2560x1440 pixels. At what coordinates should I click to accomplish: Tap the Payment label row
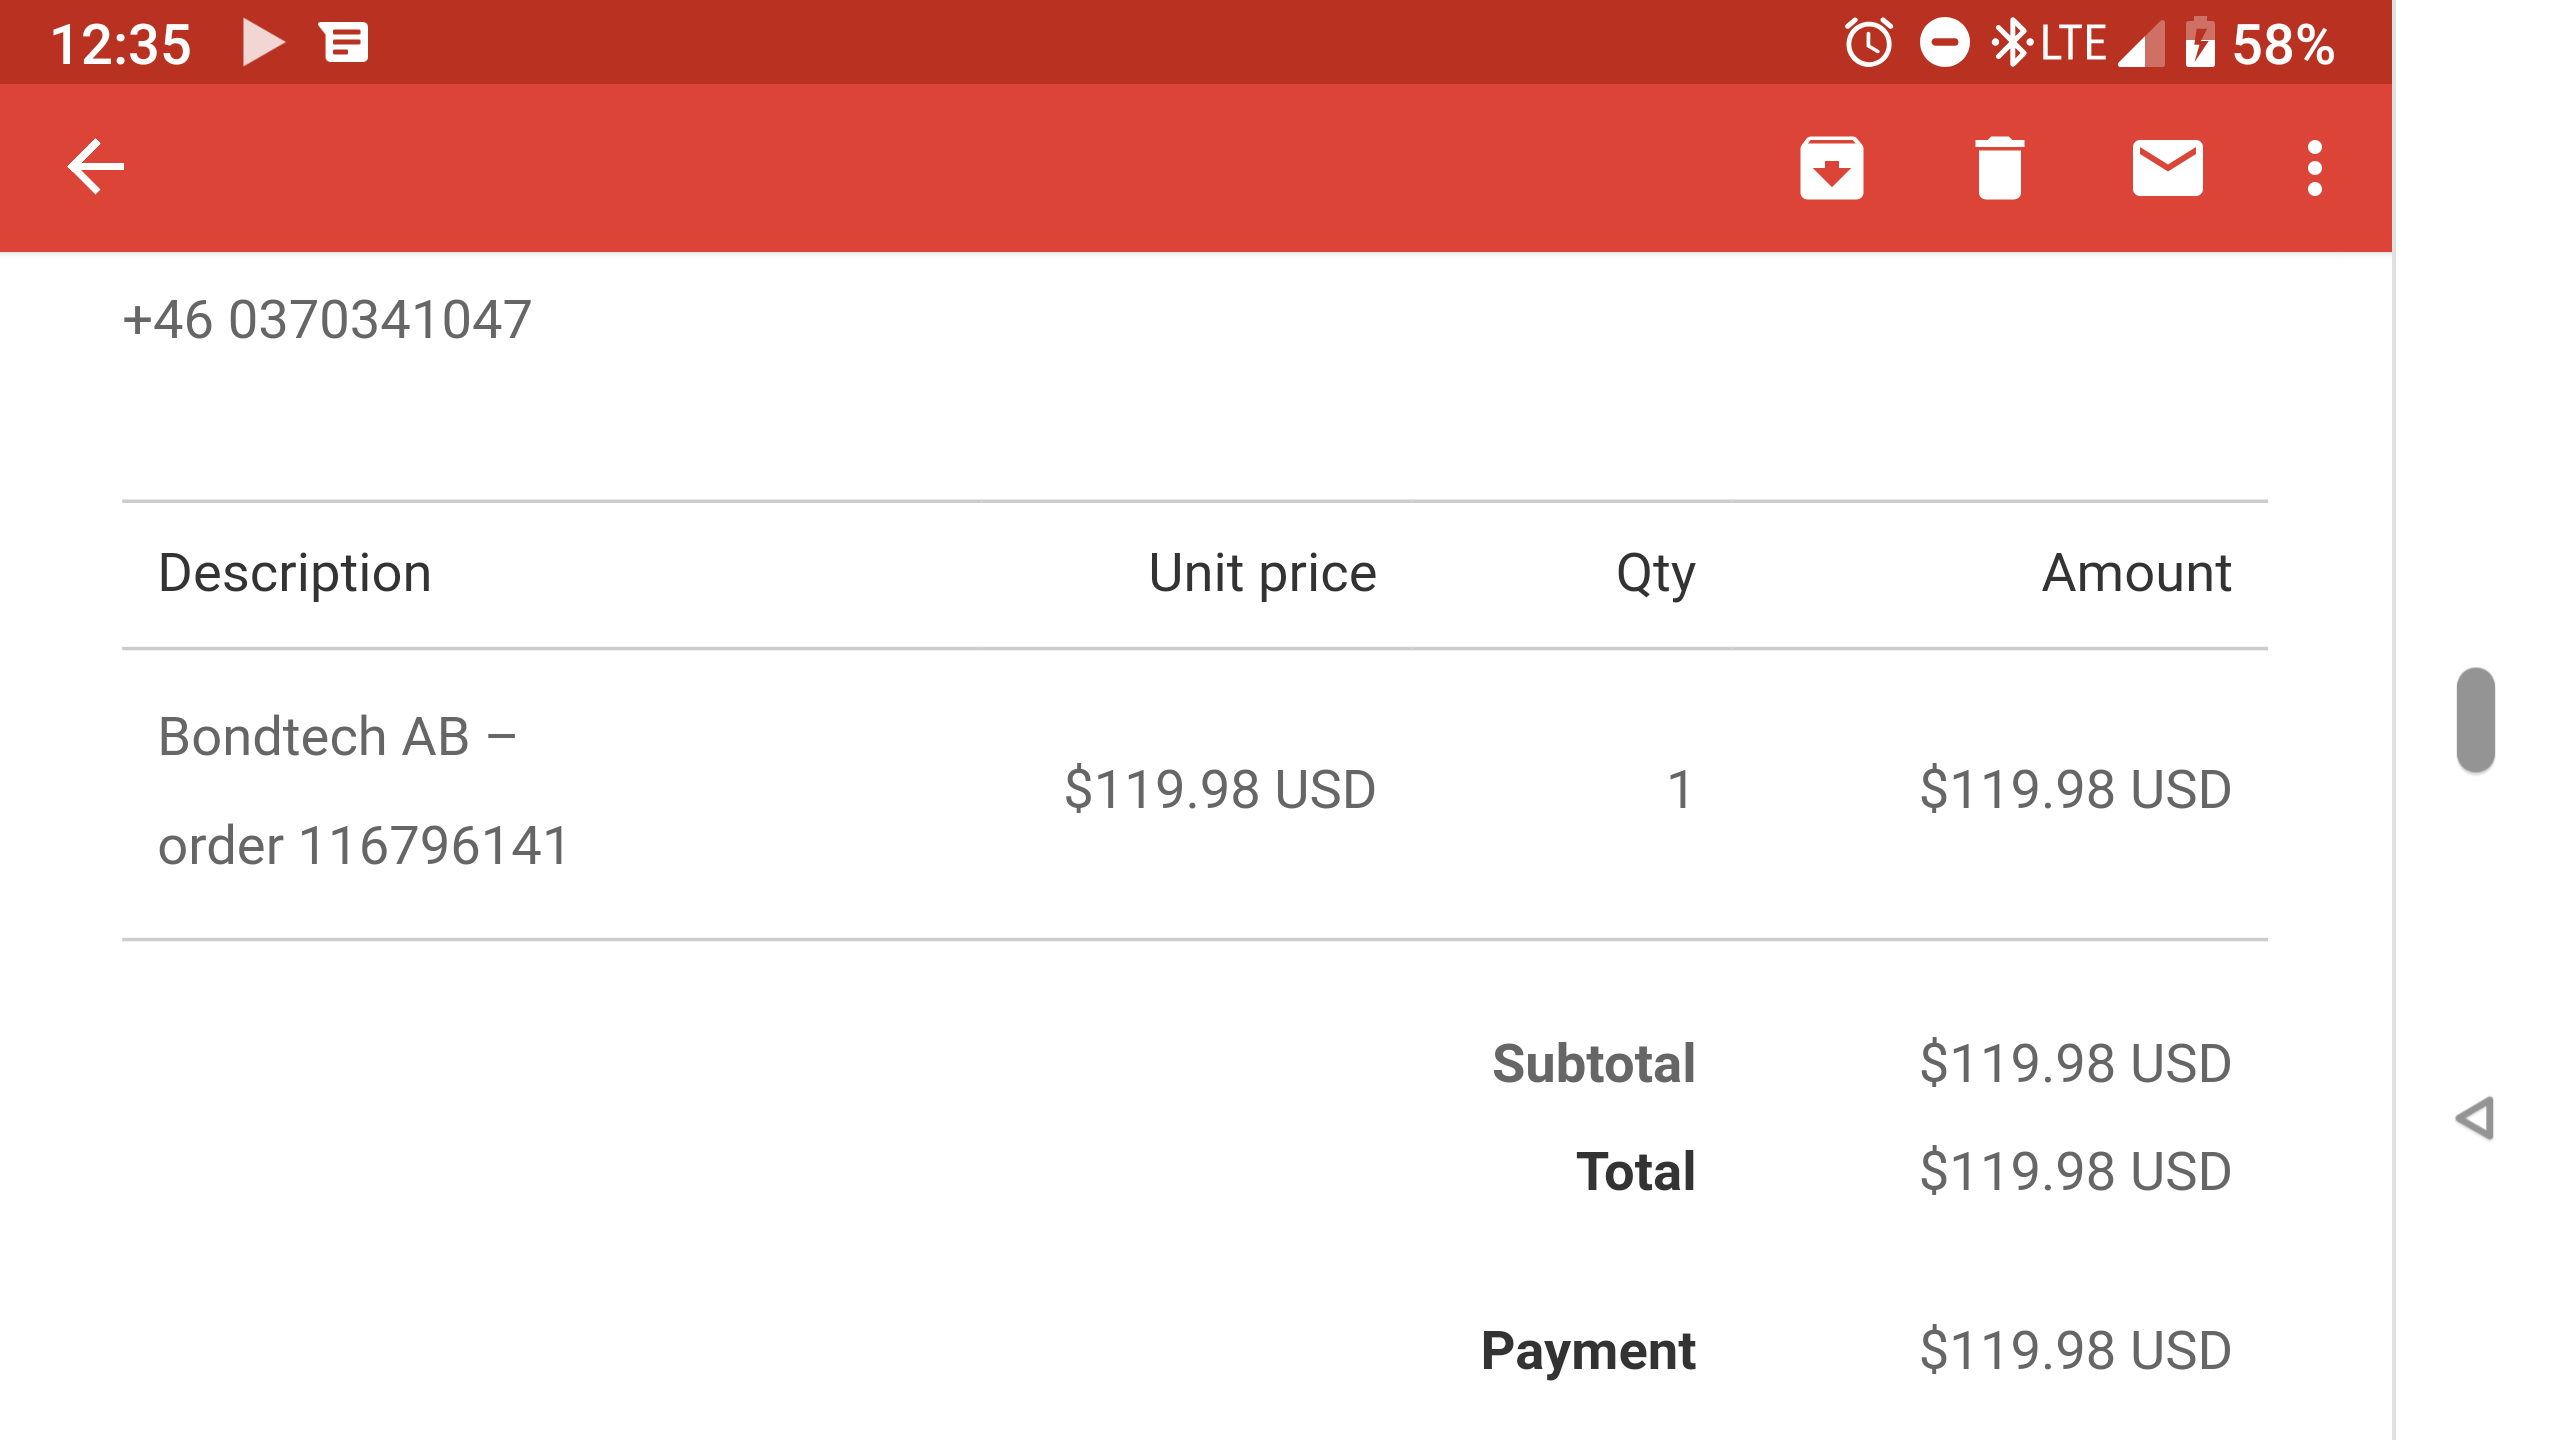point(1588,1351)
